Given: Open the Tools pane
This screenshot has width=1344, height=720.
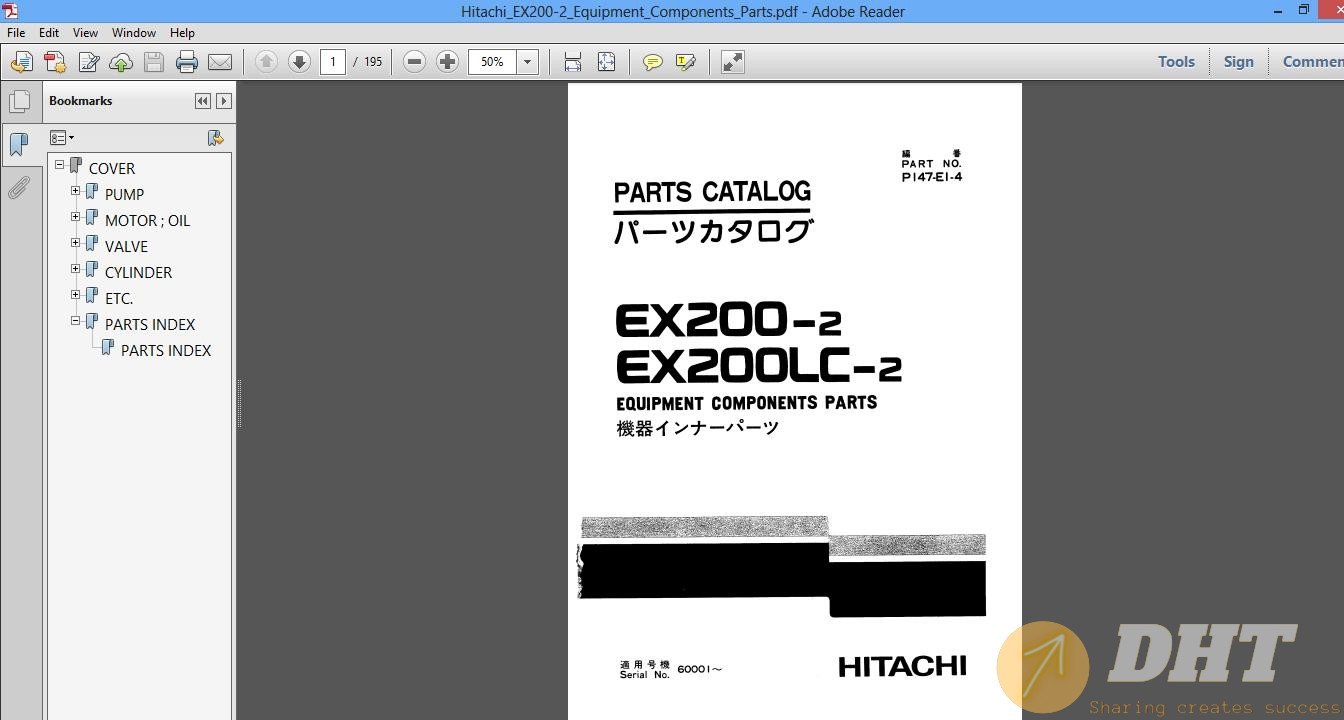Looking at the screenshot, I should click(1176, 62).
